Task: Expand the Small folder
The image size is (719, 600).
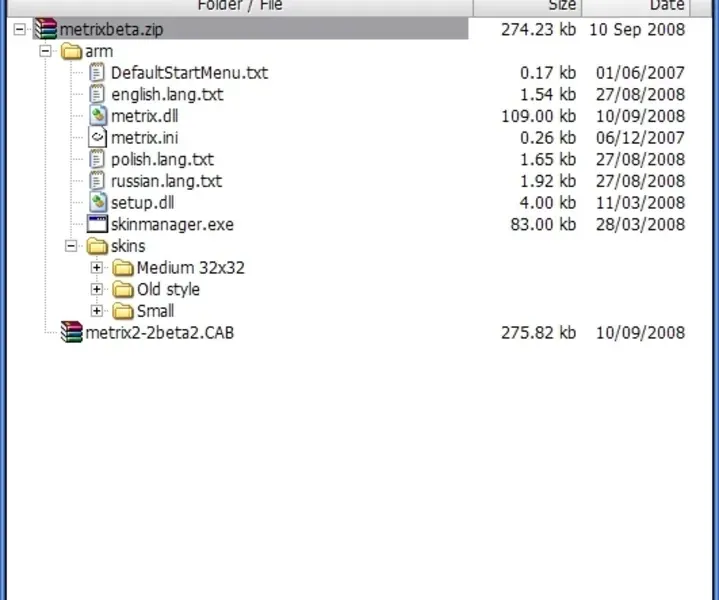Action: [97, 311]
